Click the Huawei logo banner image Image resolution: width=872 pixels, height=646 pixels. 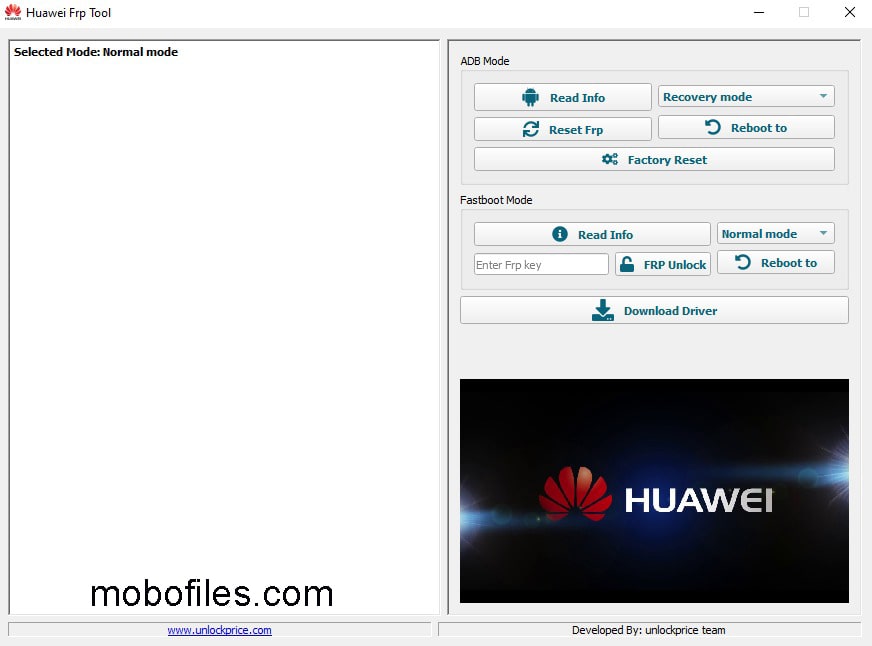(x=654, y=491)
